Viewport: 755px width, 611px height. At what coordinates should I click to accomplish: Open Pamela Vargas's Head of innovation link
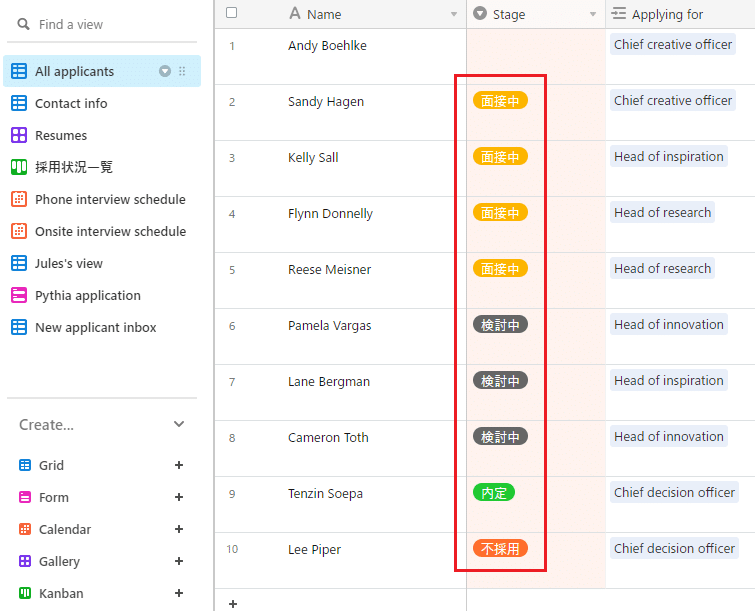669,325
